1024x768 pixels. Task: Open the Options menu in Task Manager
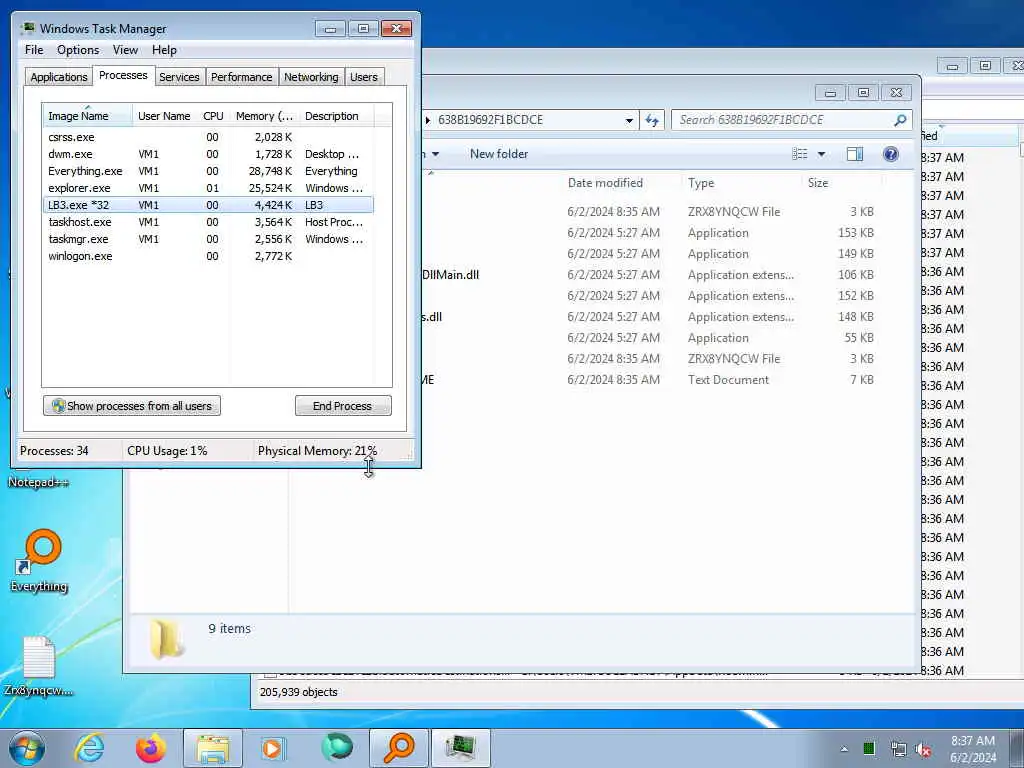point(78,50)
